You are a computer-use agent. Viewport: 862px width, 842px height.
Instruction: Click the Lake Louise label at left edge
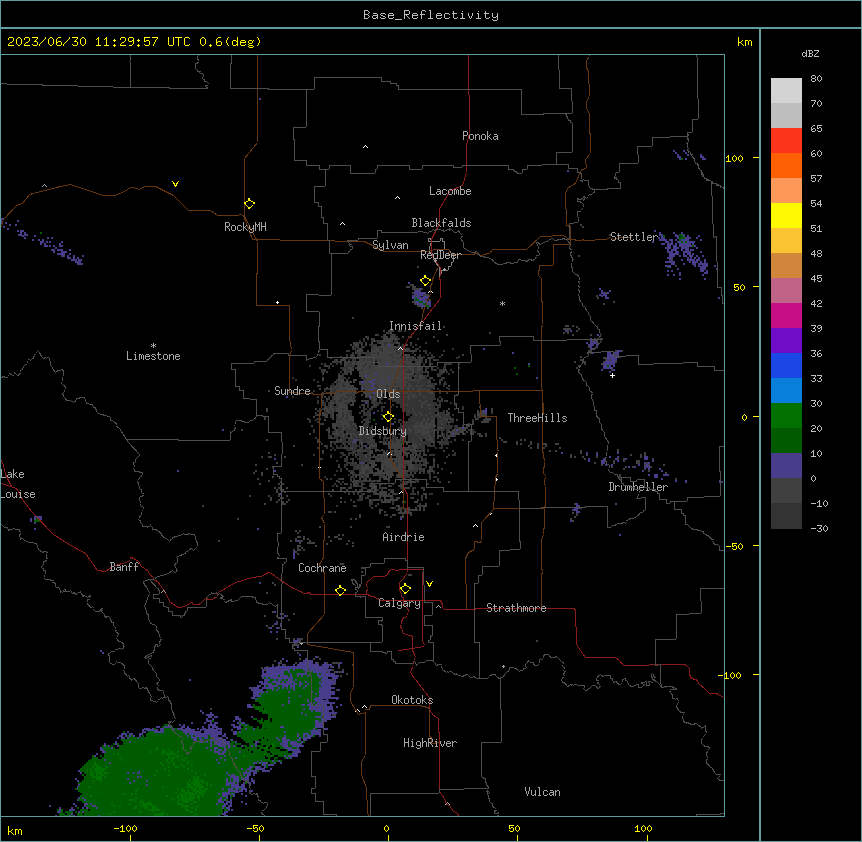point(18,484)
